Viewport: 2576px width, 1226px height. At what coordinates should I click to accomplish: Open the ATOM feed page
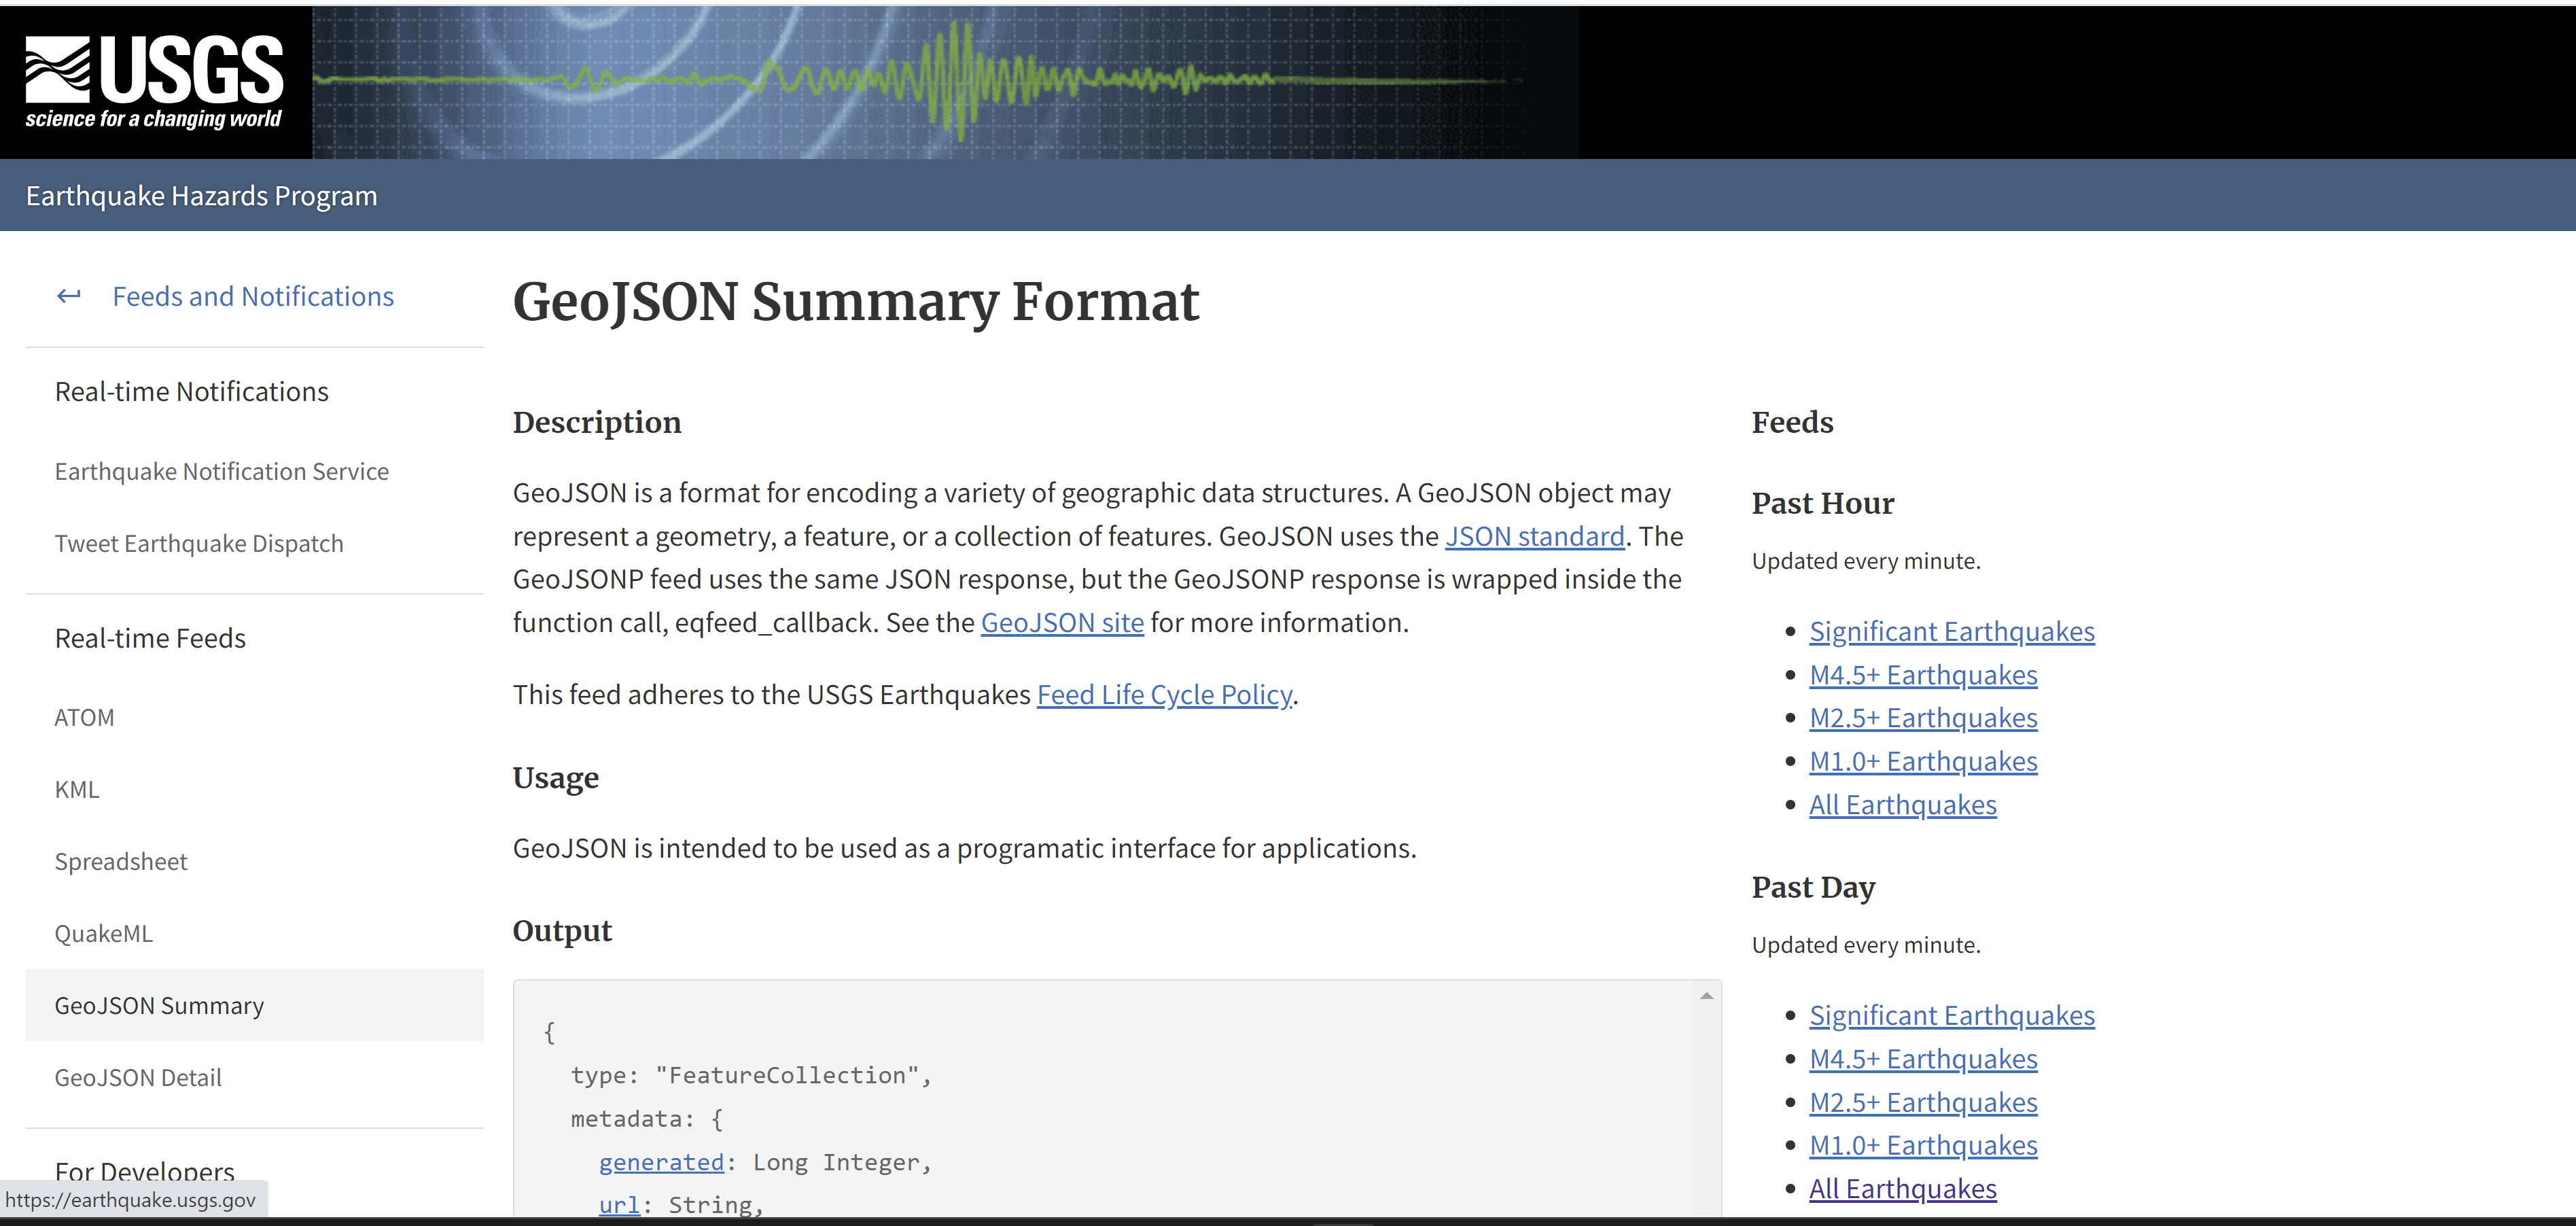pyautogui.click(x=84, y=717)
